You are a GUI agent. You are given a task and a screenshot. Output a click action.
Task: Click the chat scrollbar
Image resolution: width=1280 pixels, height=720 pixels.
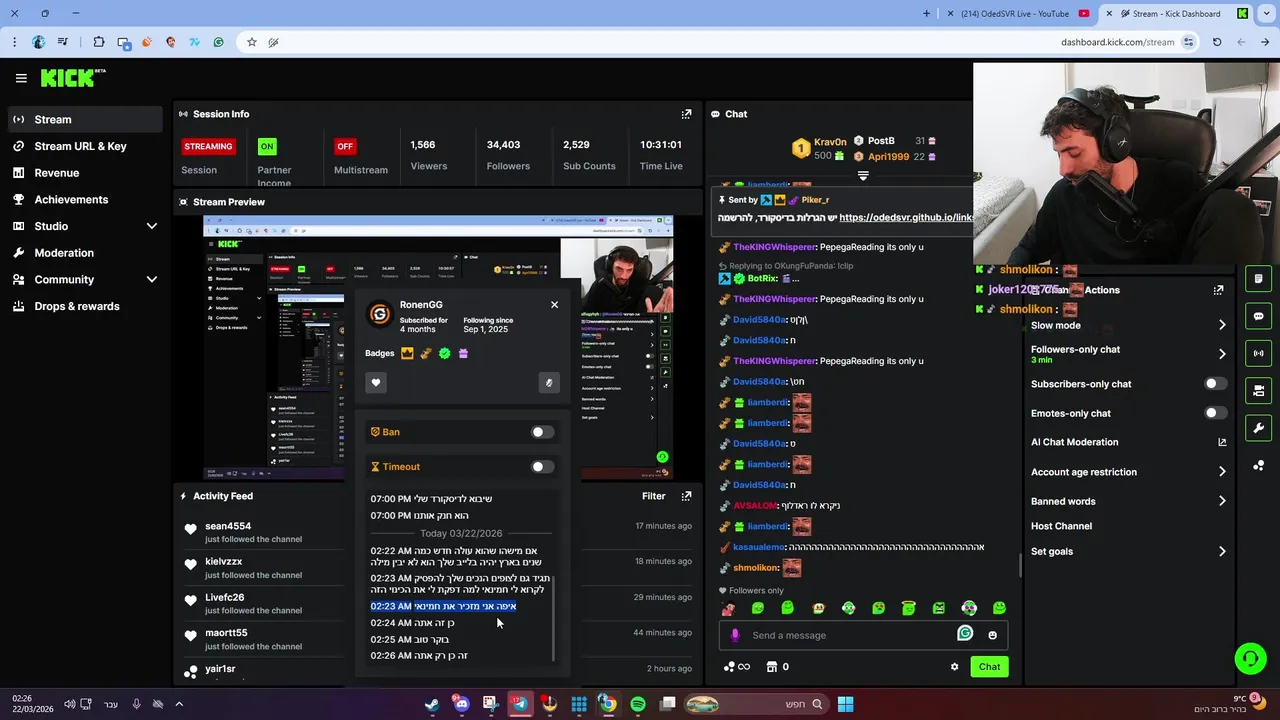pyautogui.click(x=1020, y=566)
